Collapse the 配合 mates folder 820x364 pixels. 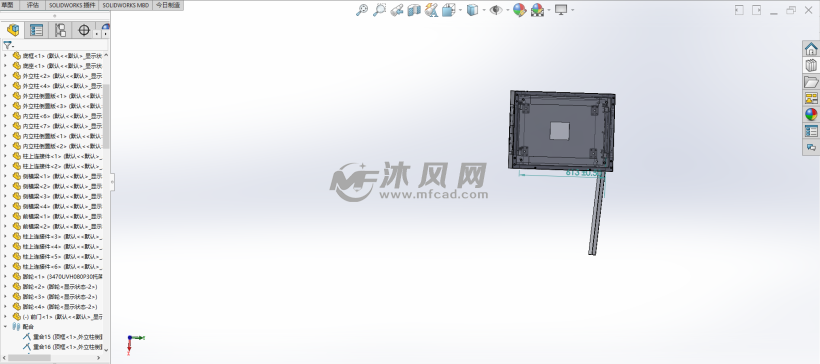[5, 326]
